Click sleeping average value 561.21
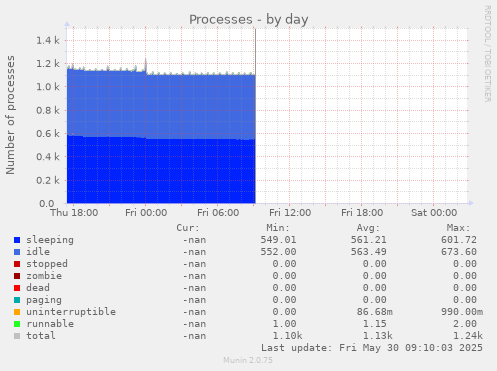The width and height of the screenshot is (497, 371). tap(369, 240)
